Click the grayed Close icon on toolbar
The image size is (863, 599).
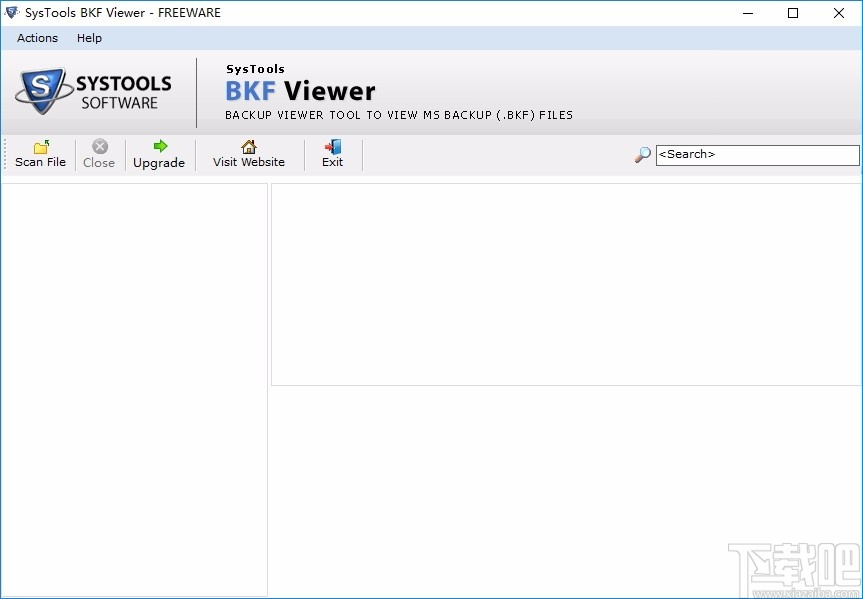99,146
